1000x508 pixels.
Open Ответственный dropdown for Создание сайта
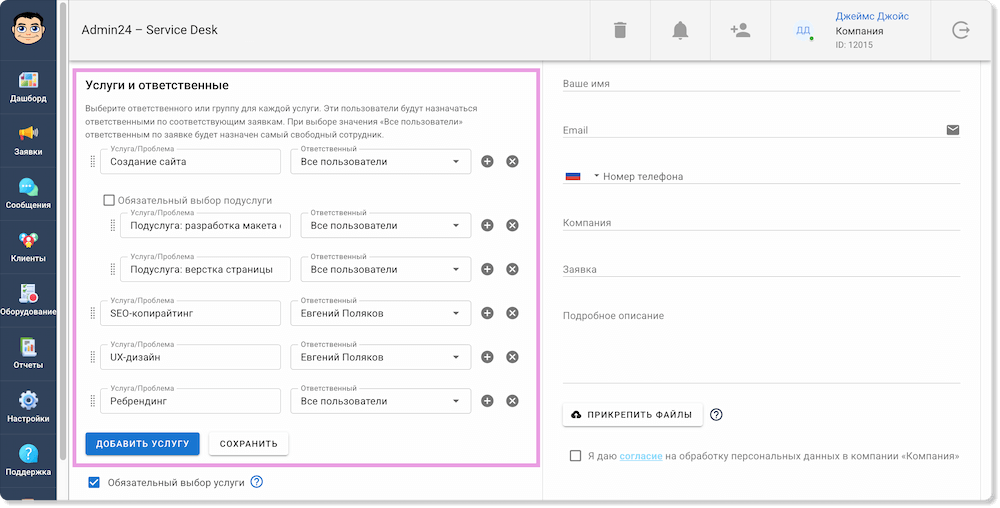[x=380, y=161]
